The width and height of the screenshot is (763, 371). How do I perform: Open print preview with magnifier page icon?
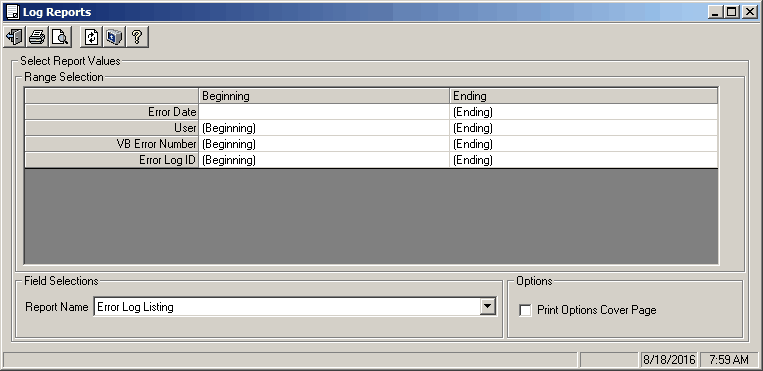[x=60, y=37]
